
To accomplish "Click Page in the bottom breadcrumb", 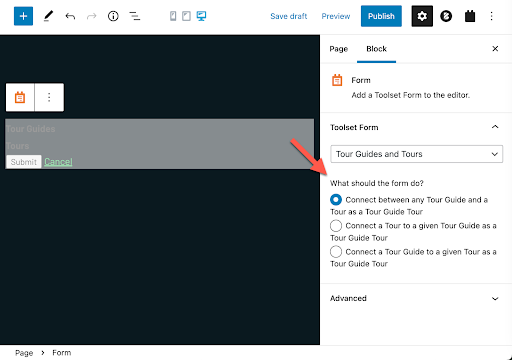I will tap(24, 353).
